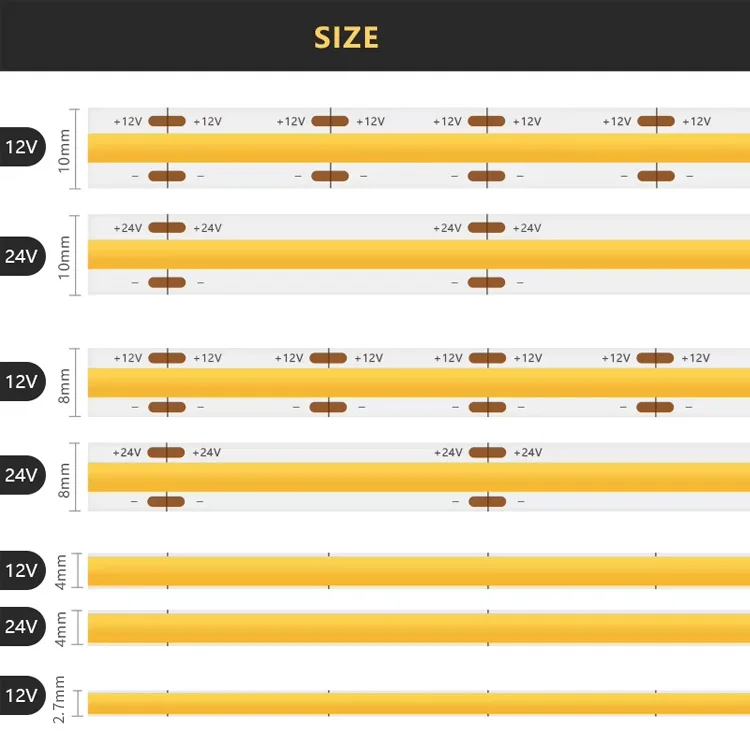Click rightmost negative copper pad on 12V 8mm strip
Viewport: 750px width, 750px height.
tap(656, 406)
